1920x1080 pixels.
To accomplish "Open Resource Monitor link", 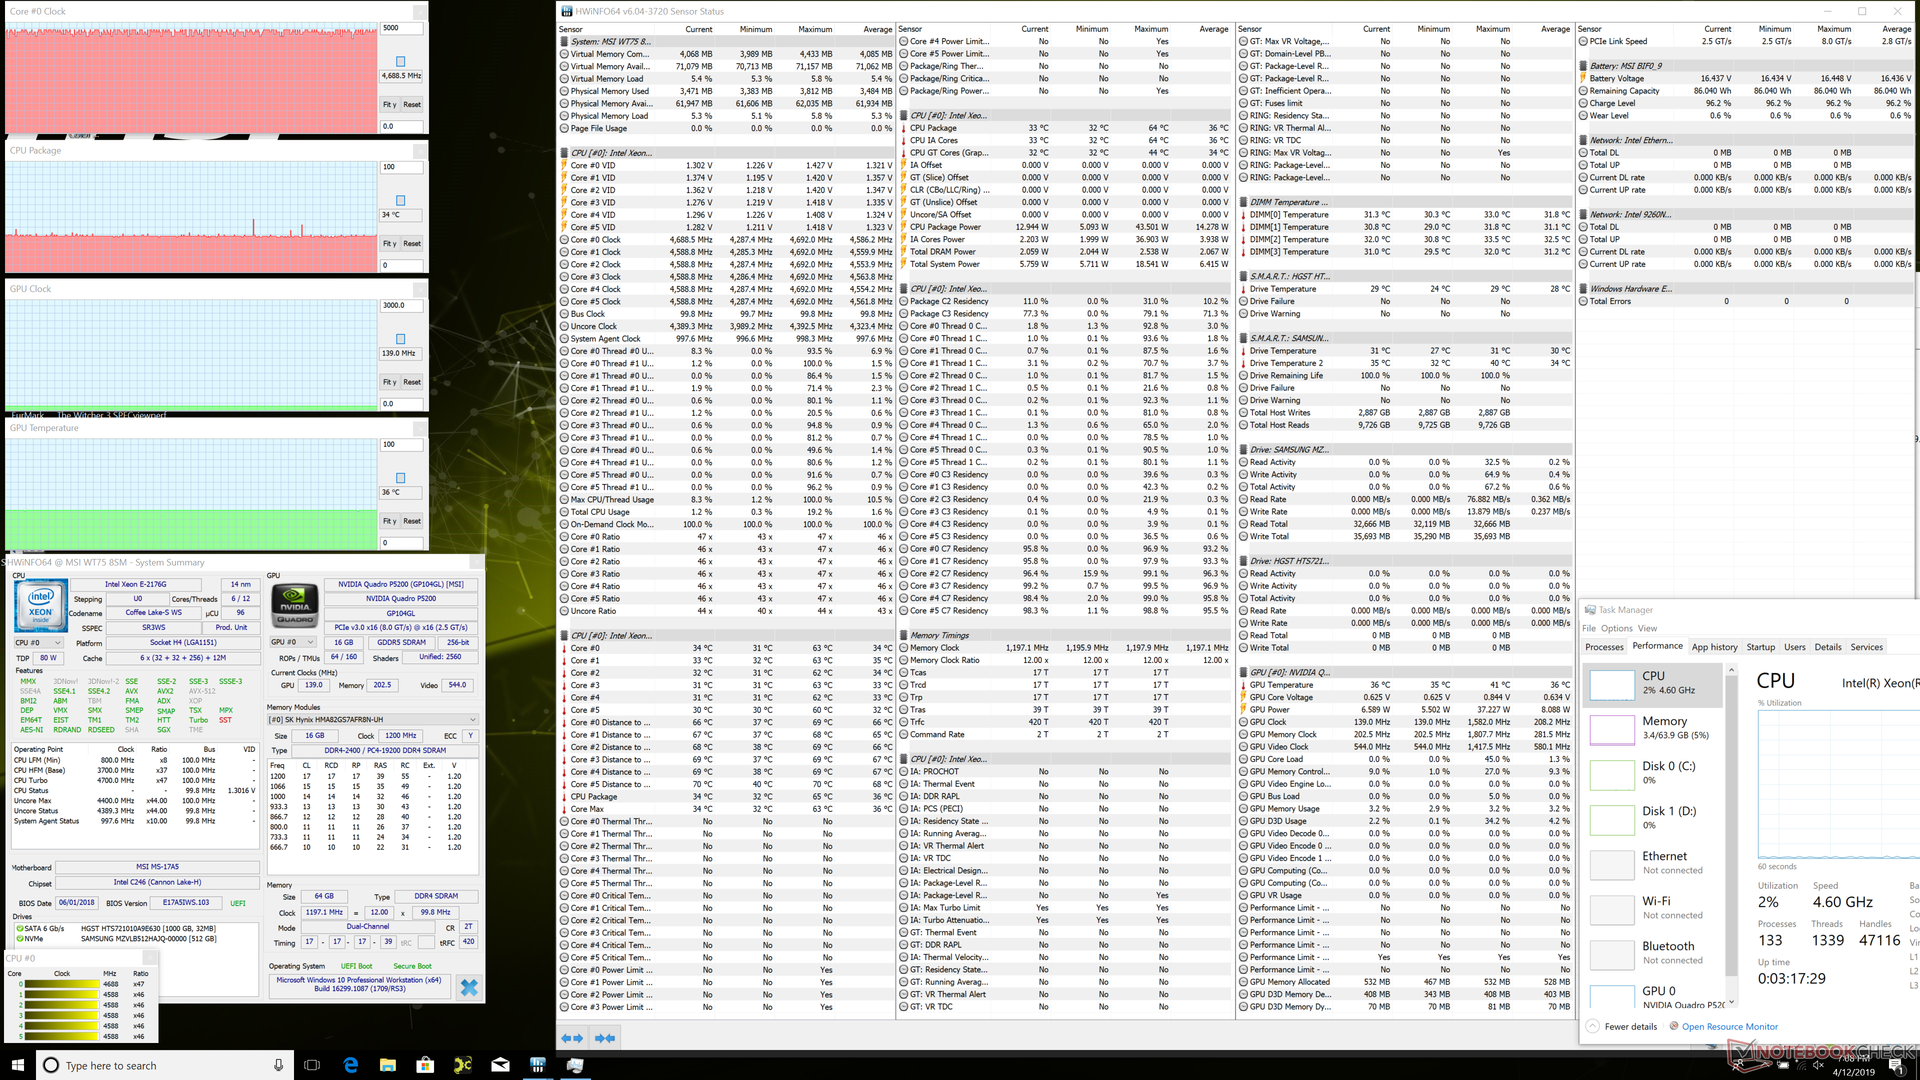I will 1729,1026.
